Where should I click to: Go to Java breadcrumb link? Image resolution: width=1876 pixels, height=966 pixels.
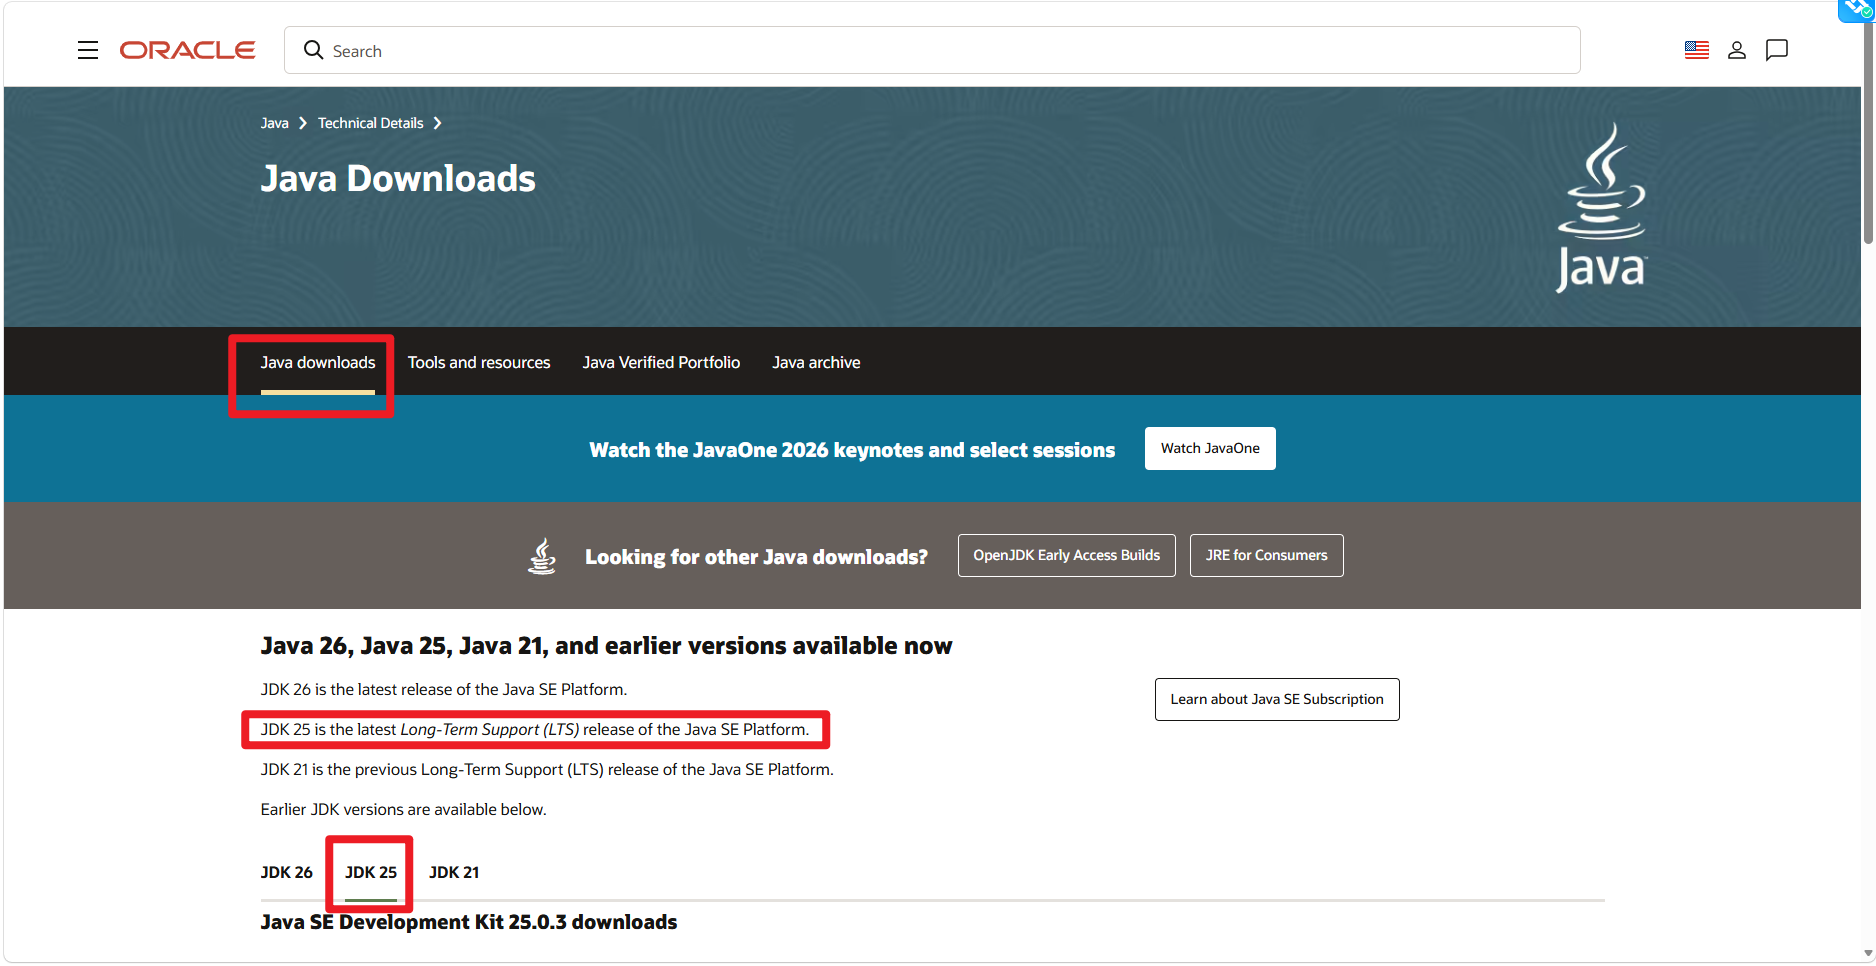(274, 123)
